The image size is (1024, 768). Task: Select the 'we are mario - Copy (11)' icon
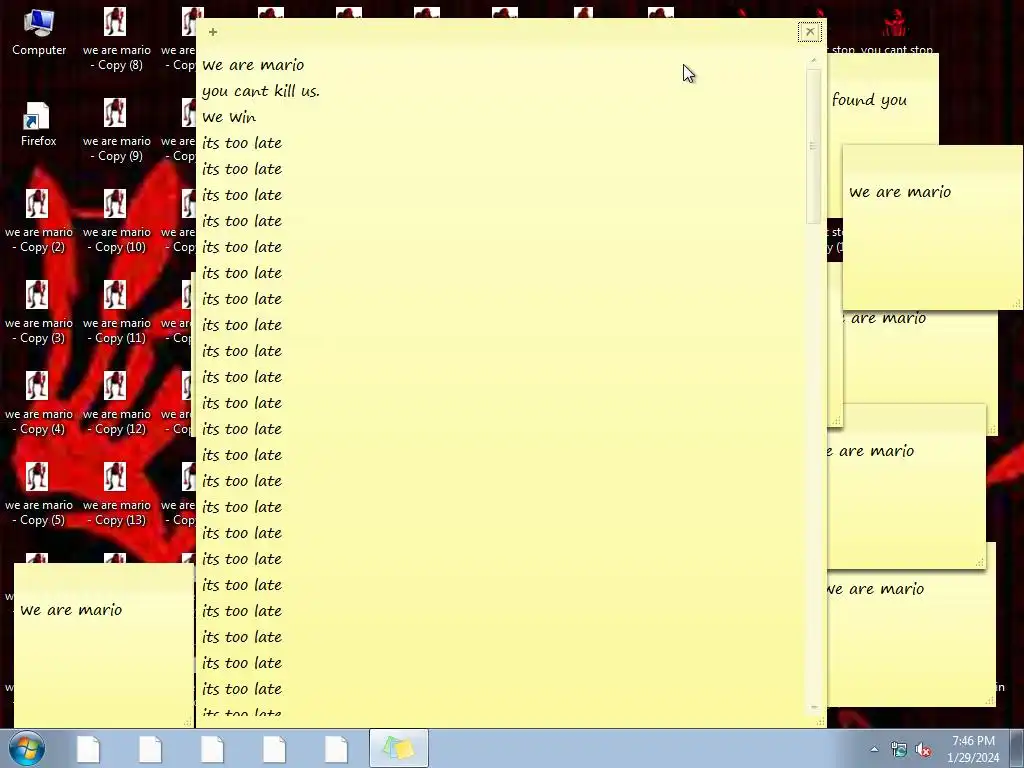116,312
